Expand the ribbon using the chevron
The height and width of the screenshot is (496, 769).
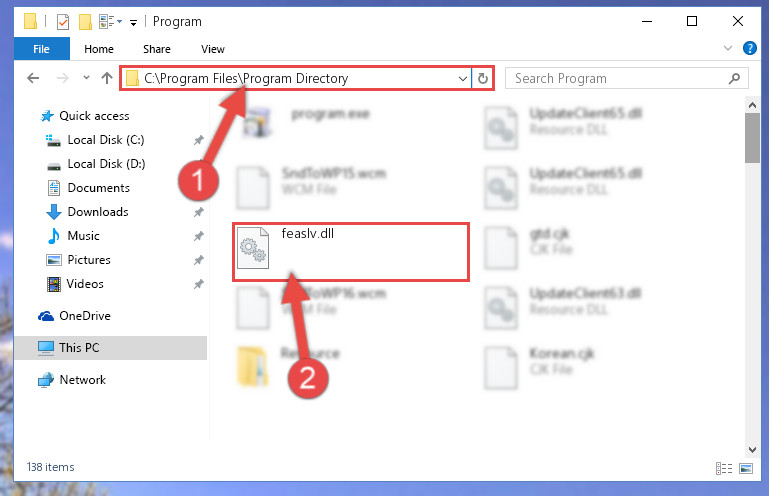click(x=728, y=48)
